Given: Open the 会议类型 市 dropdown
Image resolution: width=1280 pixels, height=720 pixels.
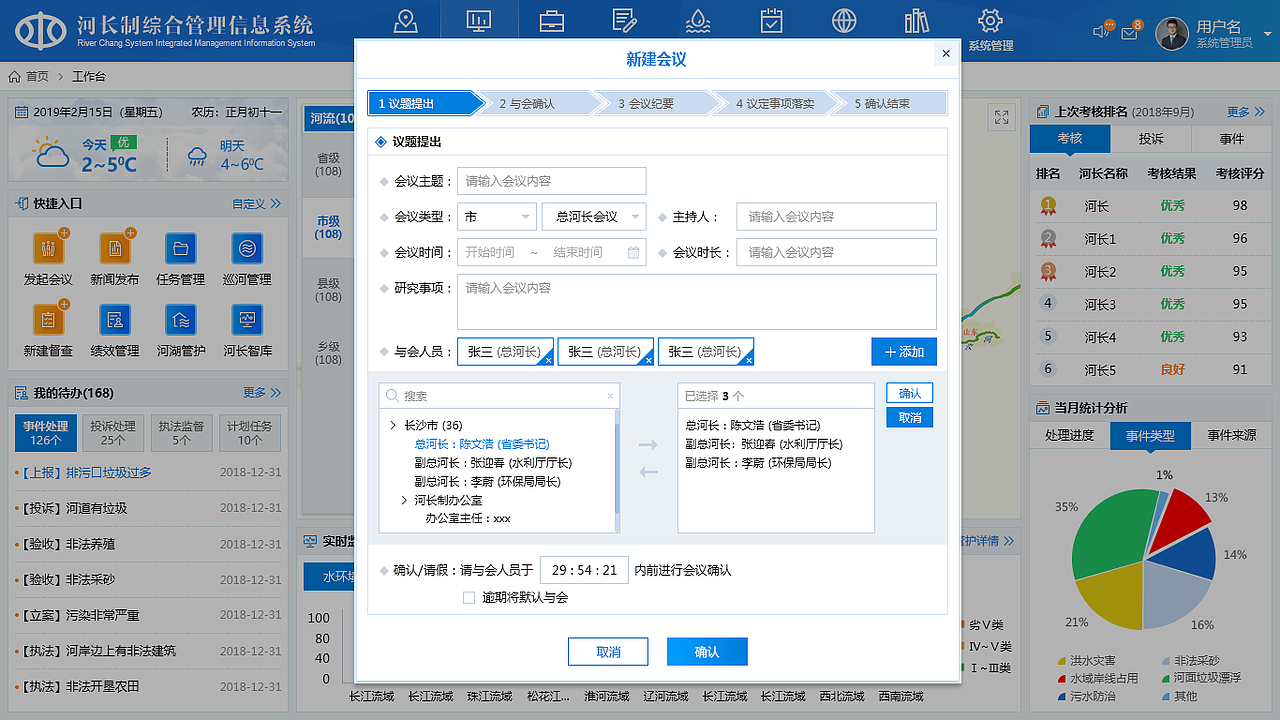Looking at the screenshot, I should pos(497,216).
